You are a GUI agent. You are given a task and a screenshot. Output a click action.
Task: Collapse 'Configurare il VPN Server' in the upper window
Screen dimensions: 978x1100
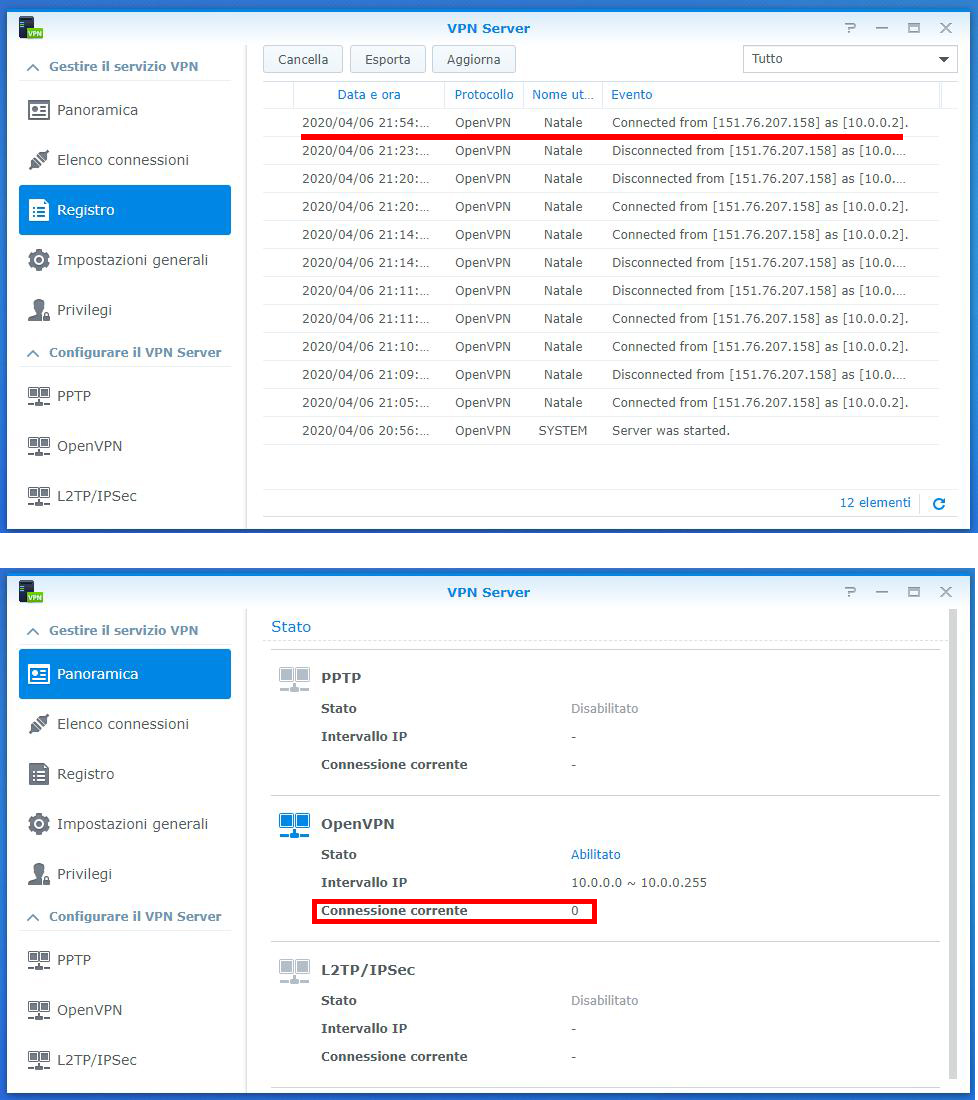click(33, 354)
